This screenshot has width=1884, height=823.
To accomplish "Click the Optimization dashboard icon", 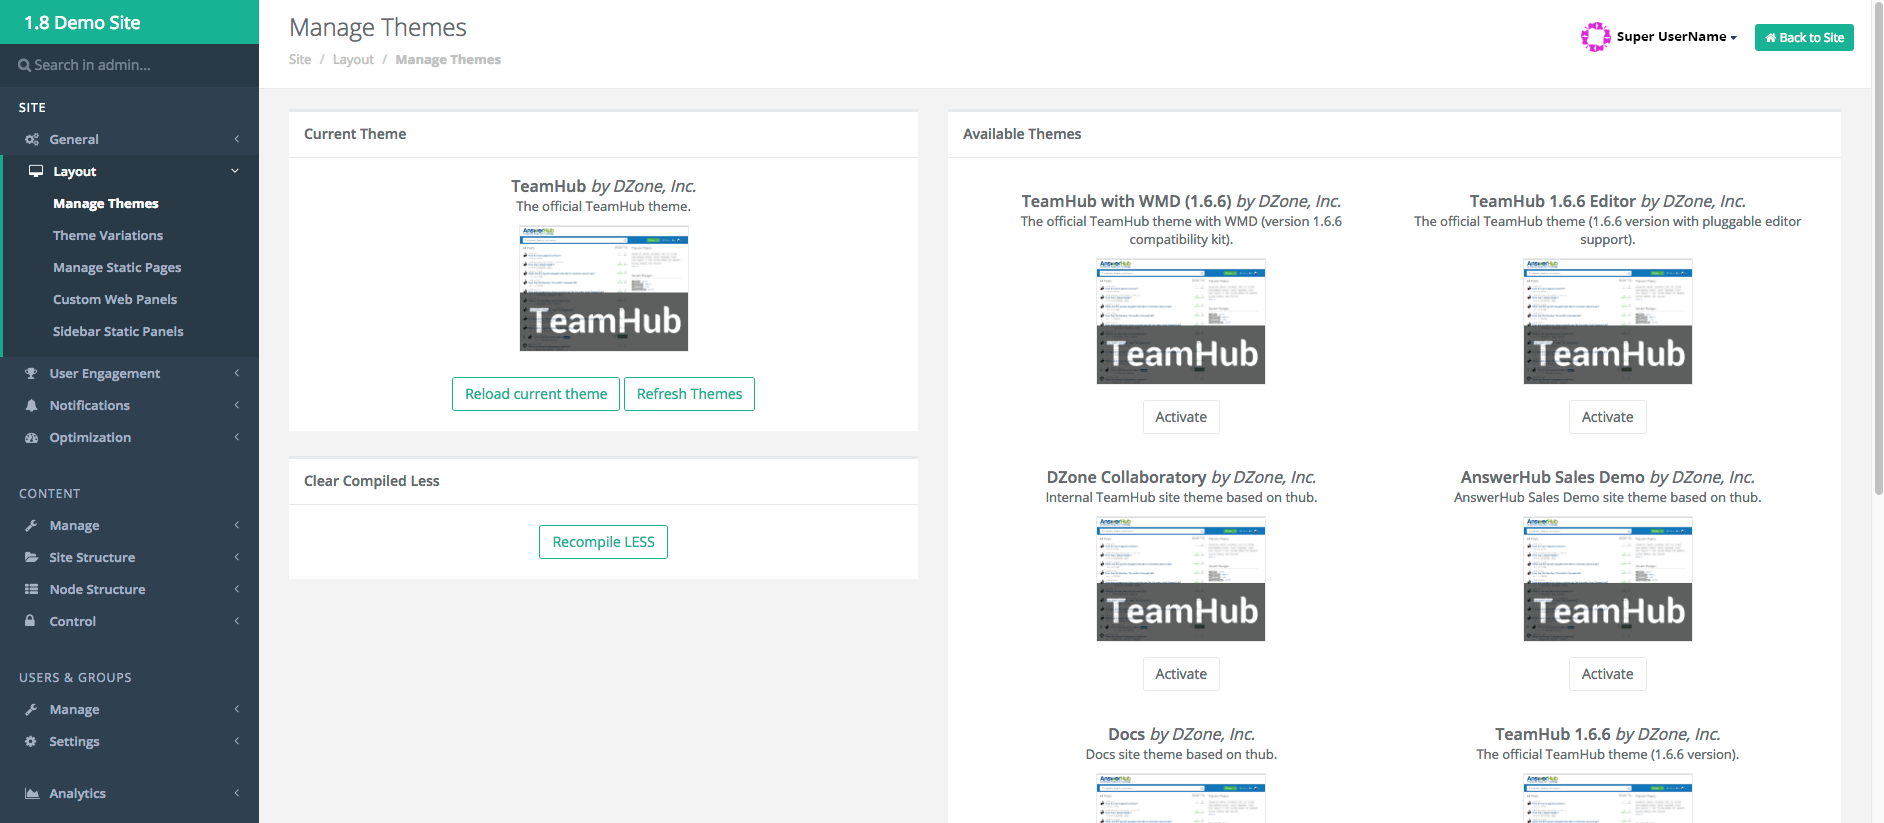I will (32, 437).
